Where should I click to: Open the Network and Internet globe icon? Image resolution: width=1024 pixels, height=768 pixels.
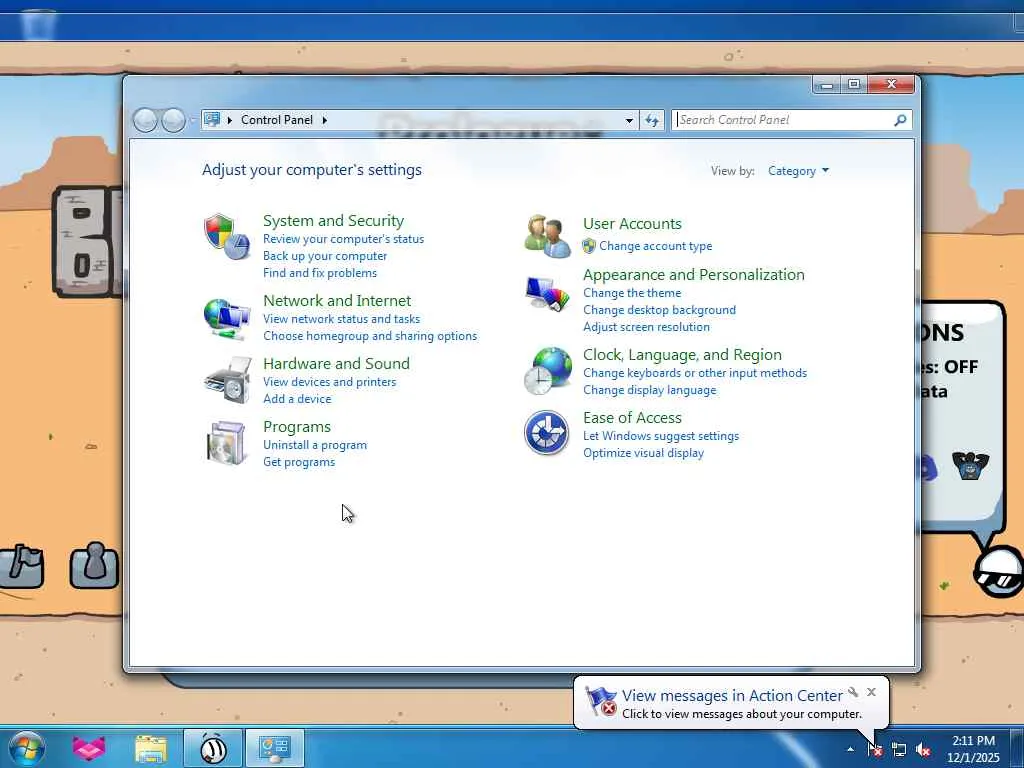coord(227,319)
